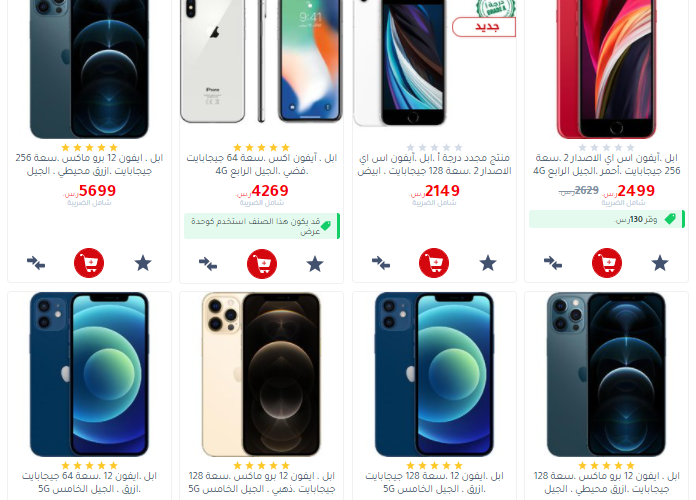Click the red جديد badge on iPhone SE
The image size is (696, 500).
pos(484,27)
